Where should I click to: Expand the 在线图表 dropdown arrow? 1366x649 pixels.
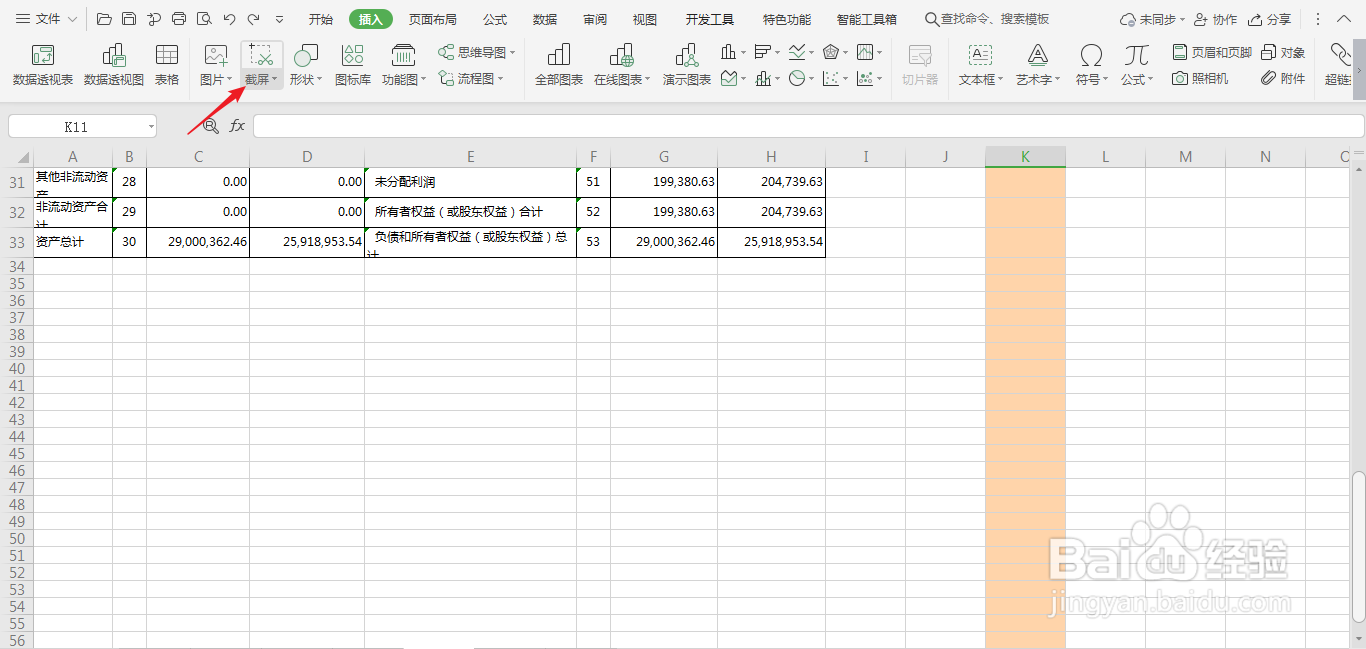coord(648,80)
